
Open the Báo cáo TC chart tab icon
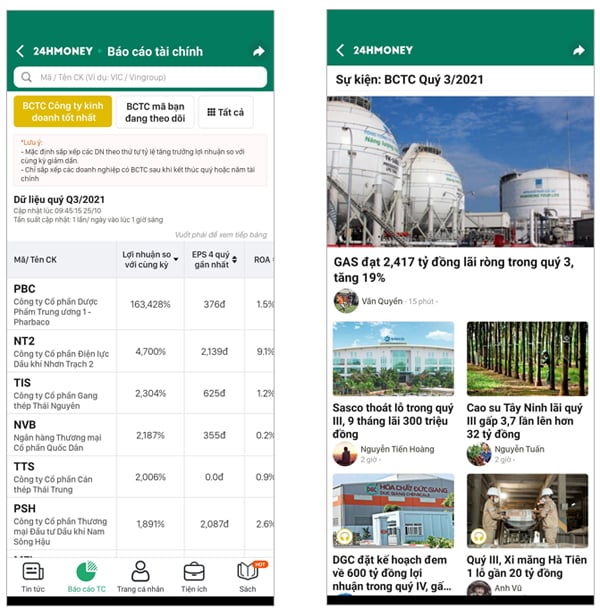pos(87,572)
